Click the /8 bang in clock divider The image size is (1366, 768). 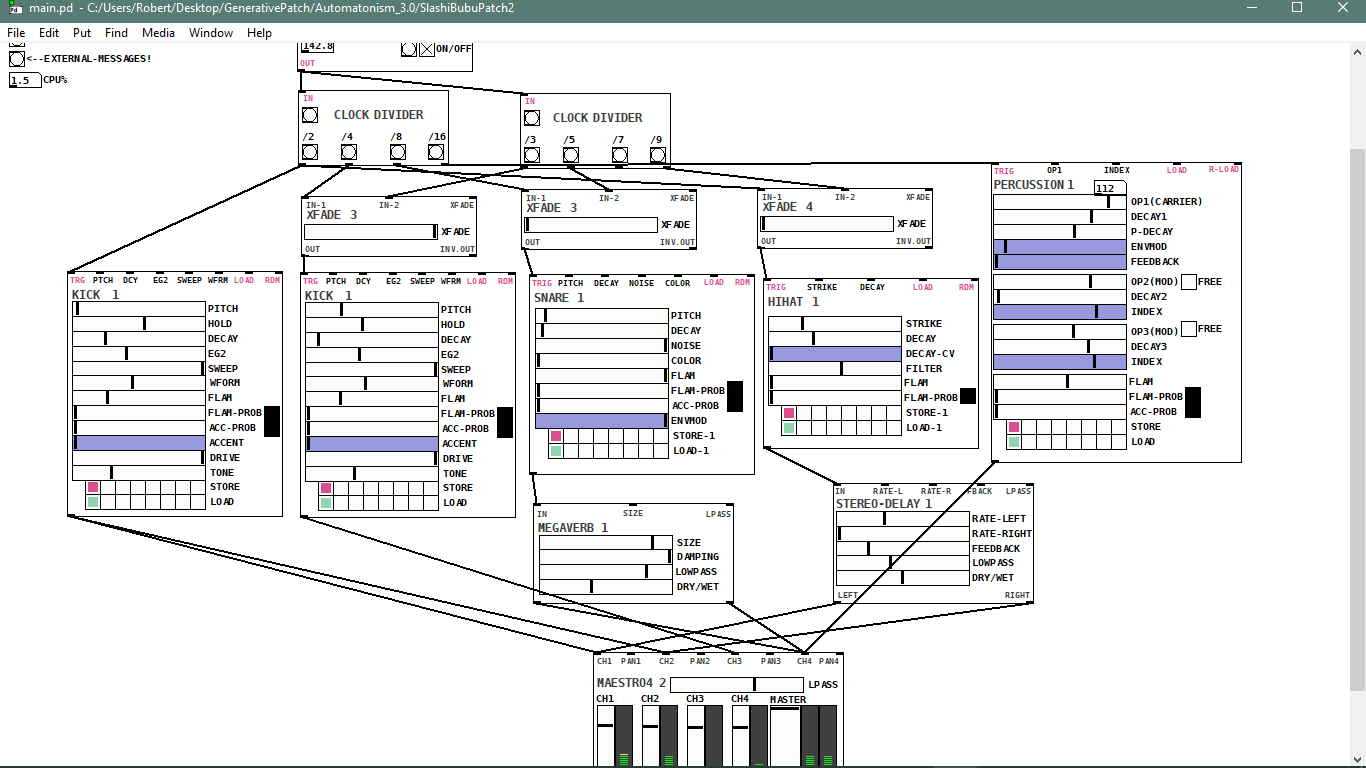398,152
